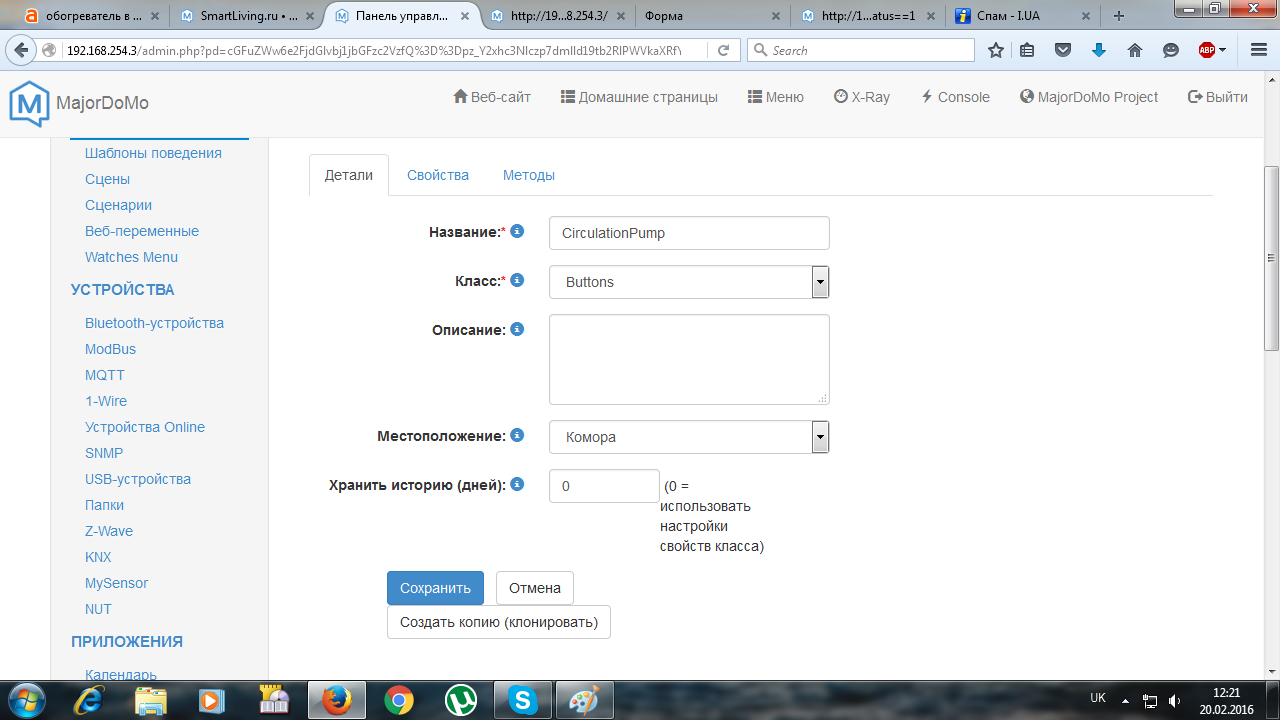Image resolution: width=1280 pixels, height=720 pixels.
Task: Open MQTT in the sidebar
Action: 105,375
